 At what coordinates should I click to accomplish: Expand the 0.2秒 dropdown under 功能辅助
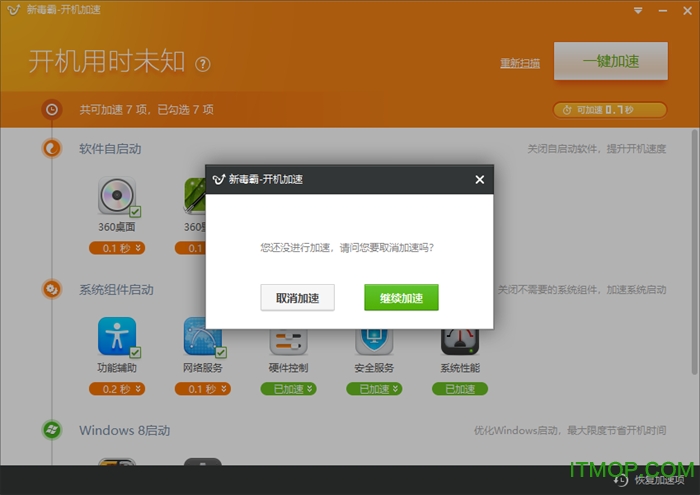pyautogui.click(x=117, y=389)
